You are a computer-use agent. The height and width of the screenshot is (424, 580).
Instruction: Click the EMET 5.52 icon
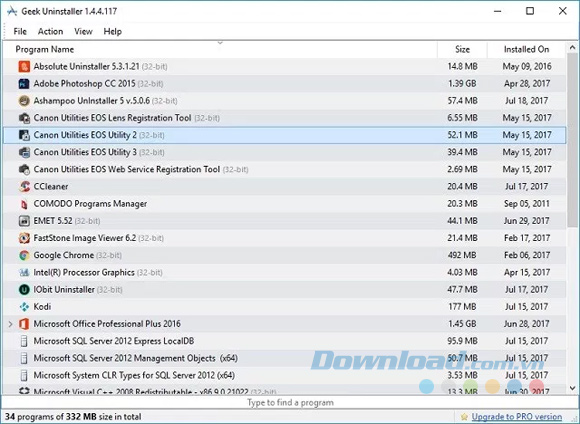click(x=24, y=221)
